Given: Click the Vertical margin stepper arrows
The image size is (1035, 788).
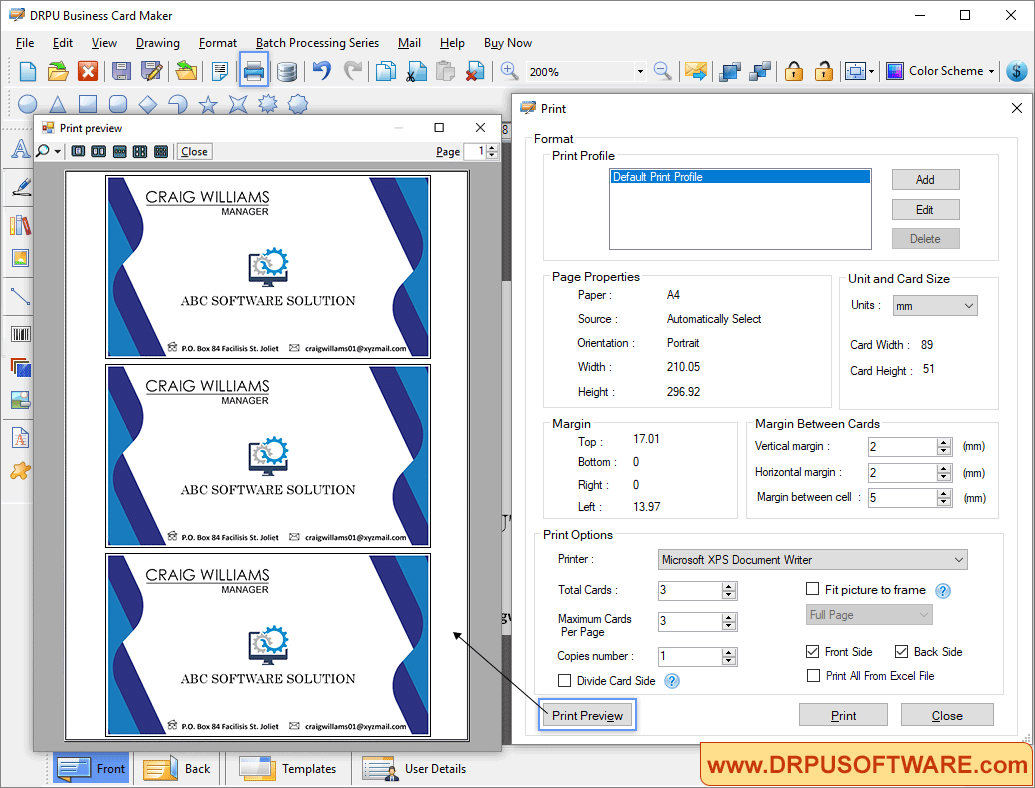Looking at the screenshot, I should 944,447.
